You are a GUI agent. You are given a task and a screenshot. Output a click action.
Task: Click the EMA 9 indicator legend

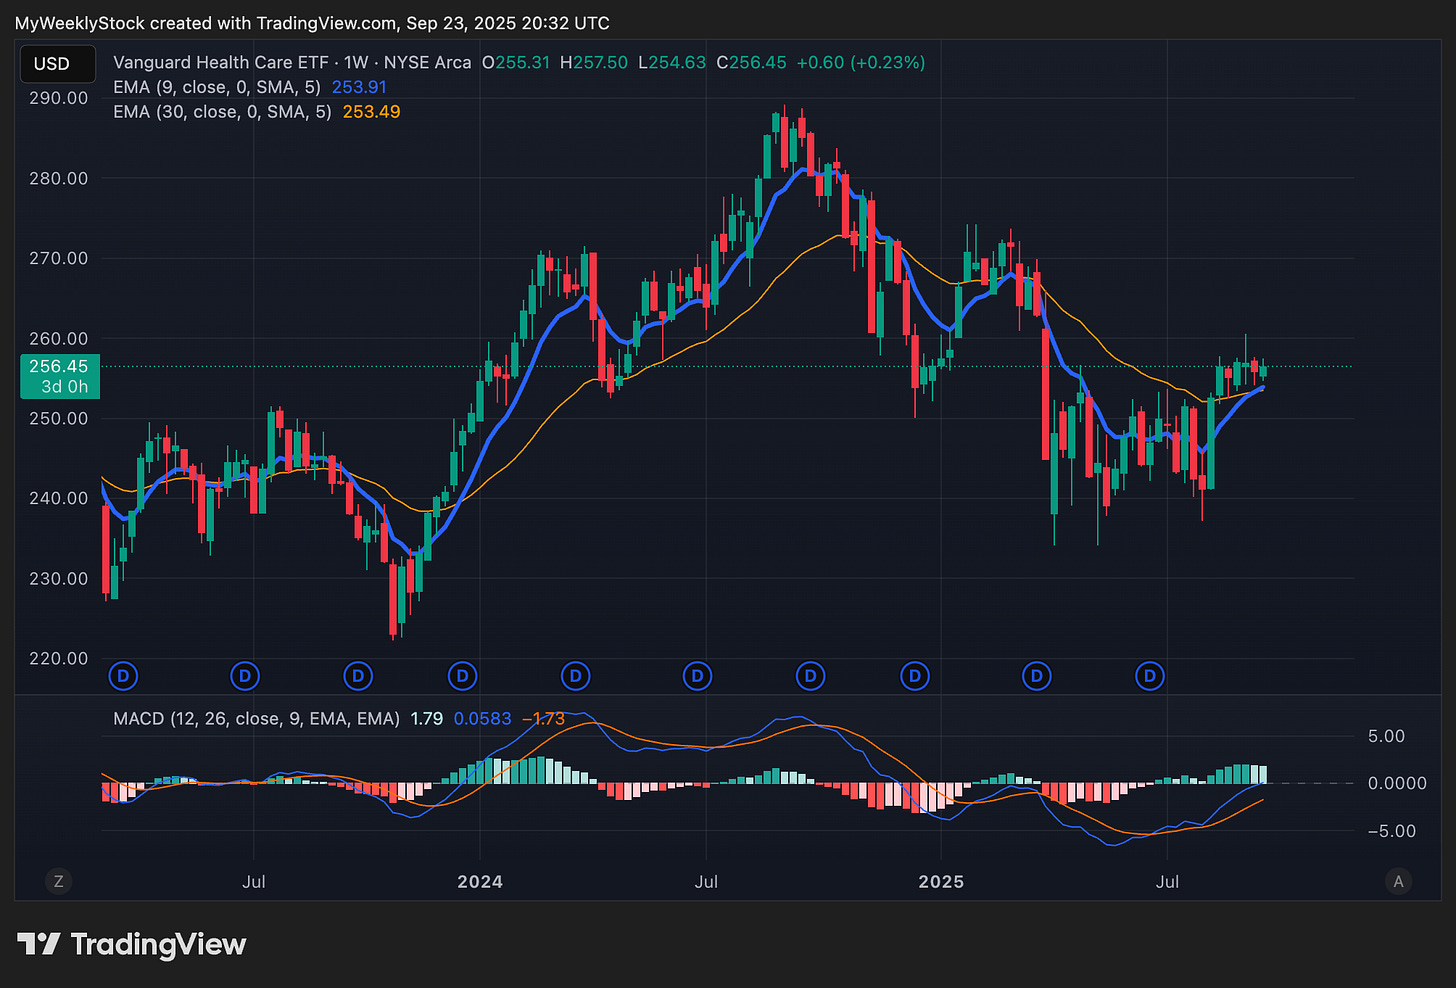click(x=217, y=87)
